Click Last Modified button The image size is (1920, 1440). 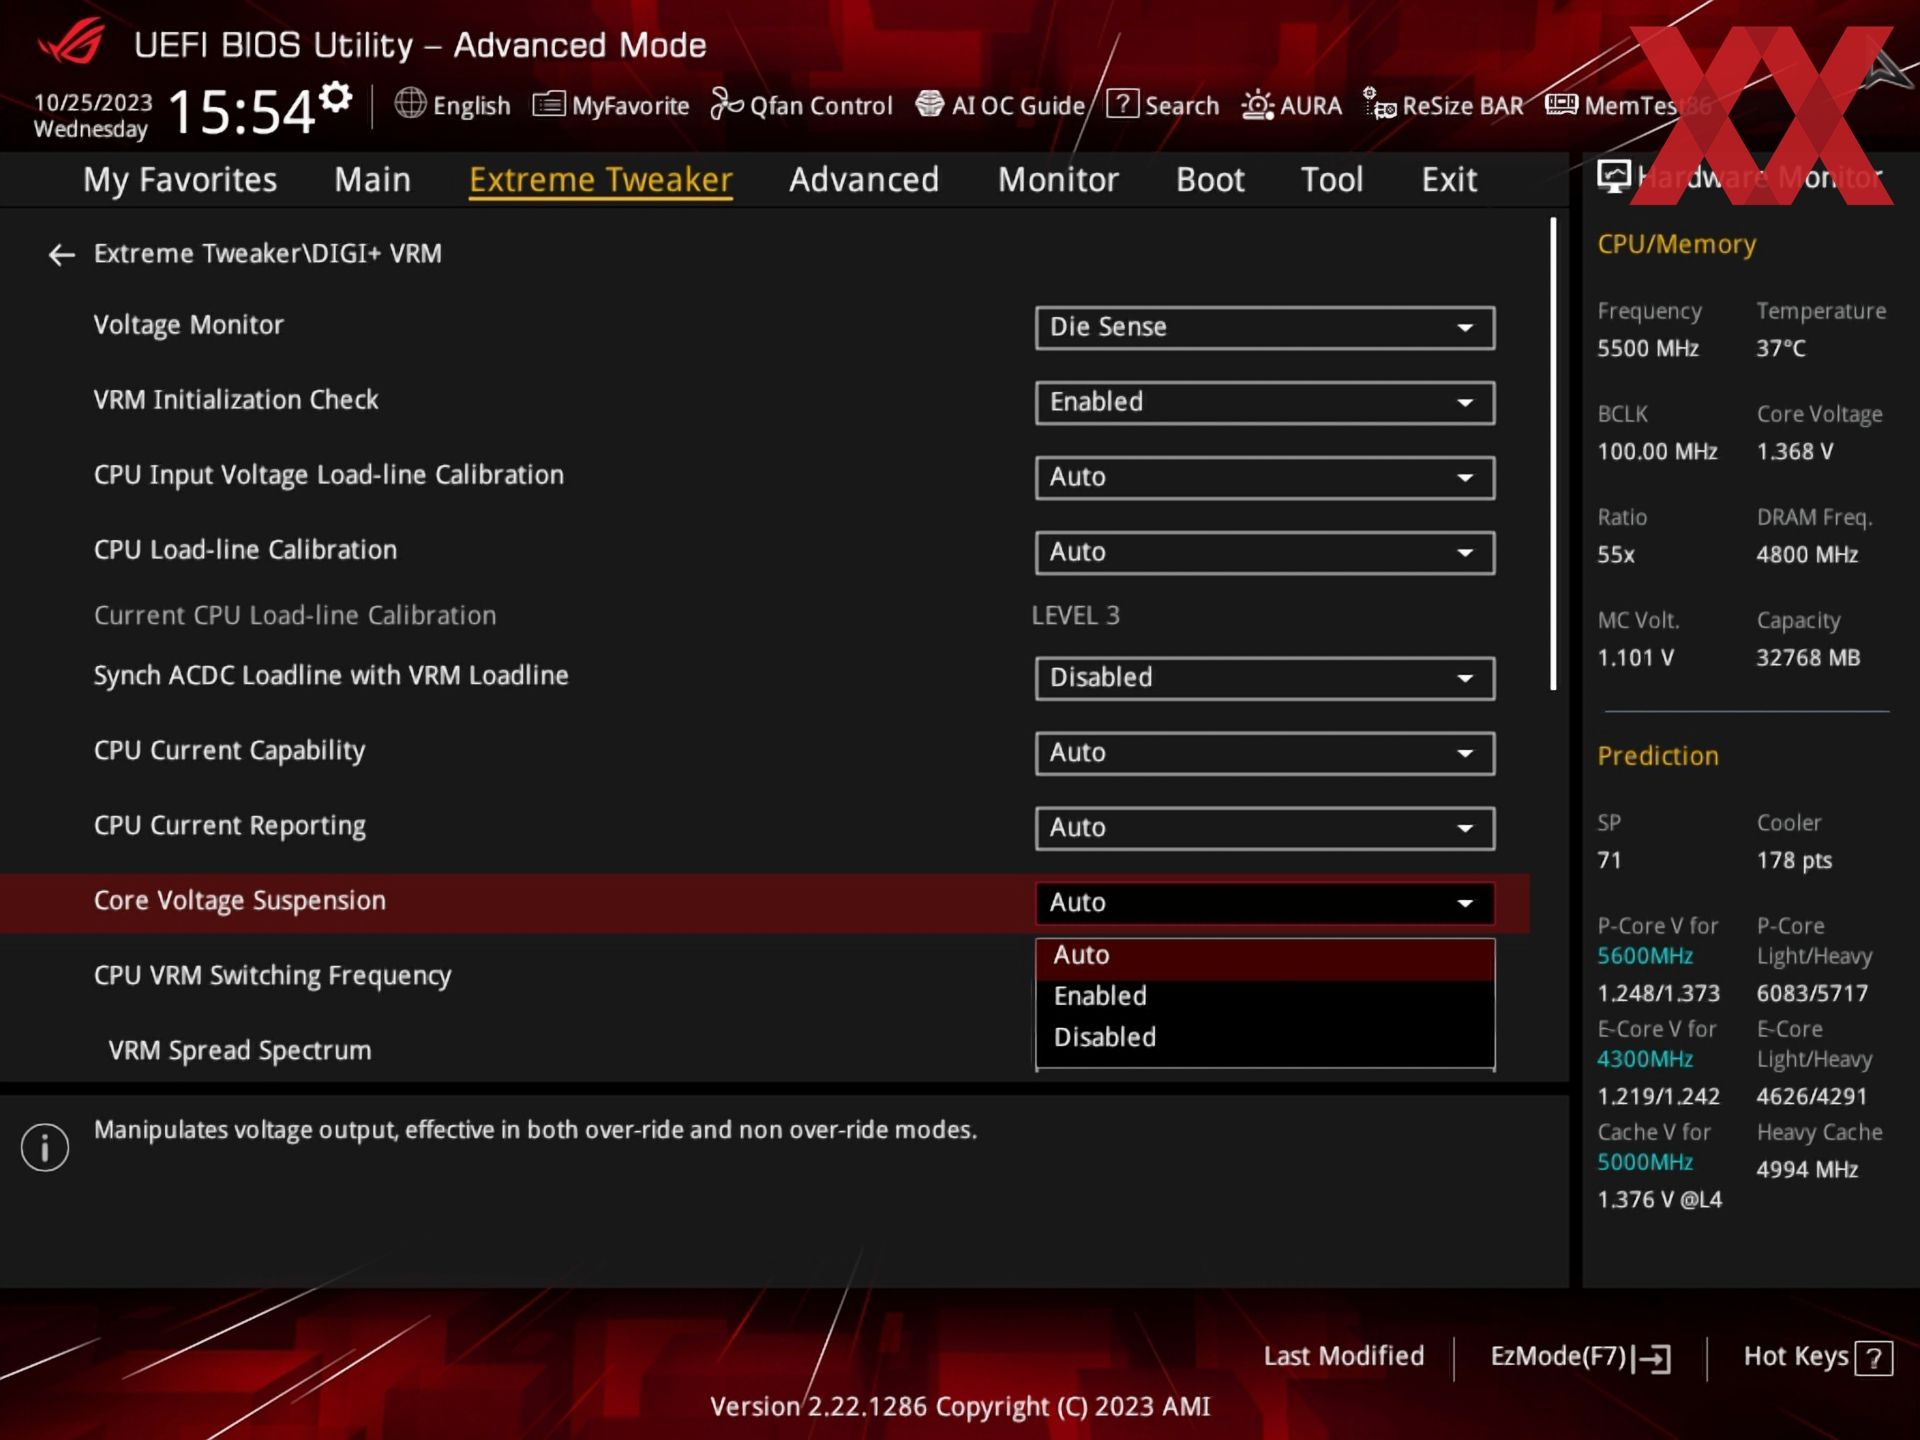click(x=1343, y=1357)
